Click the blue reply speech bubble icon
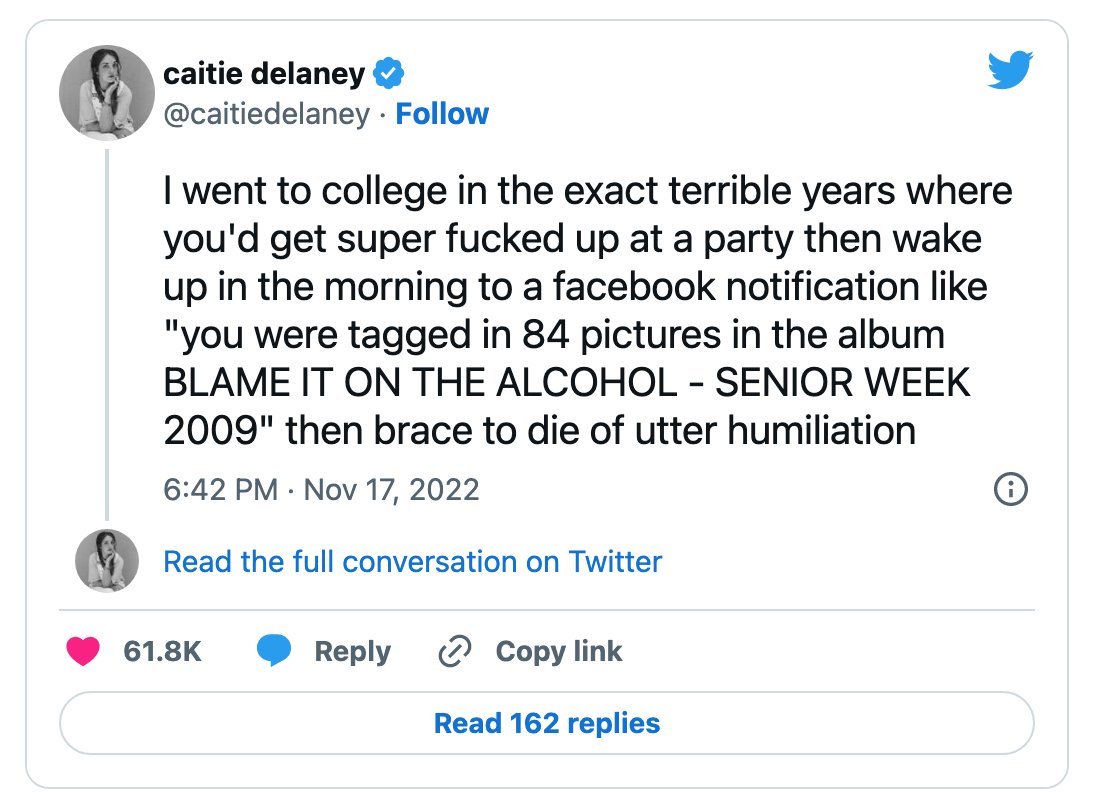 point(273,651)
